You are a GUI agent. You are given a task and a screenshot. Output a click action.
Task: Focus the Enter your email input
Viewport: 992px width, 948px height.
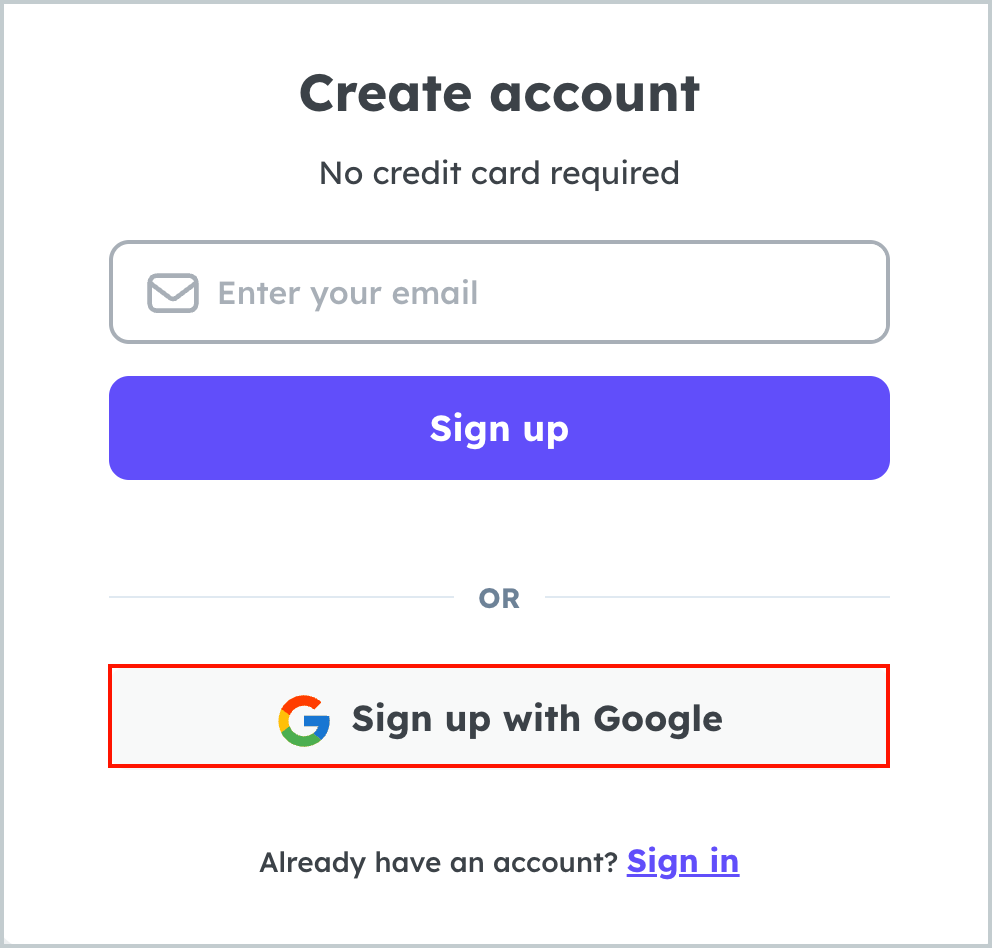click(x=499, y=292)
